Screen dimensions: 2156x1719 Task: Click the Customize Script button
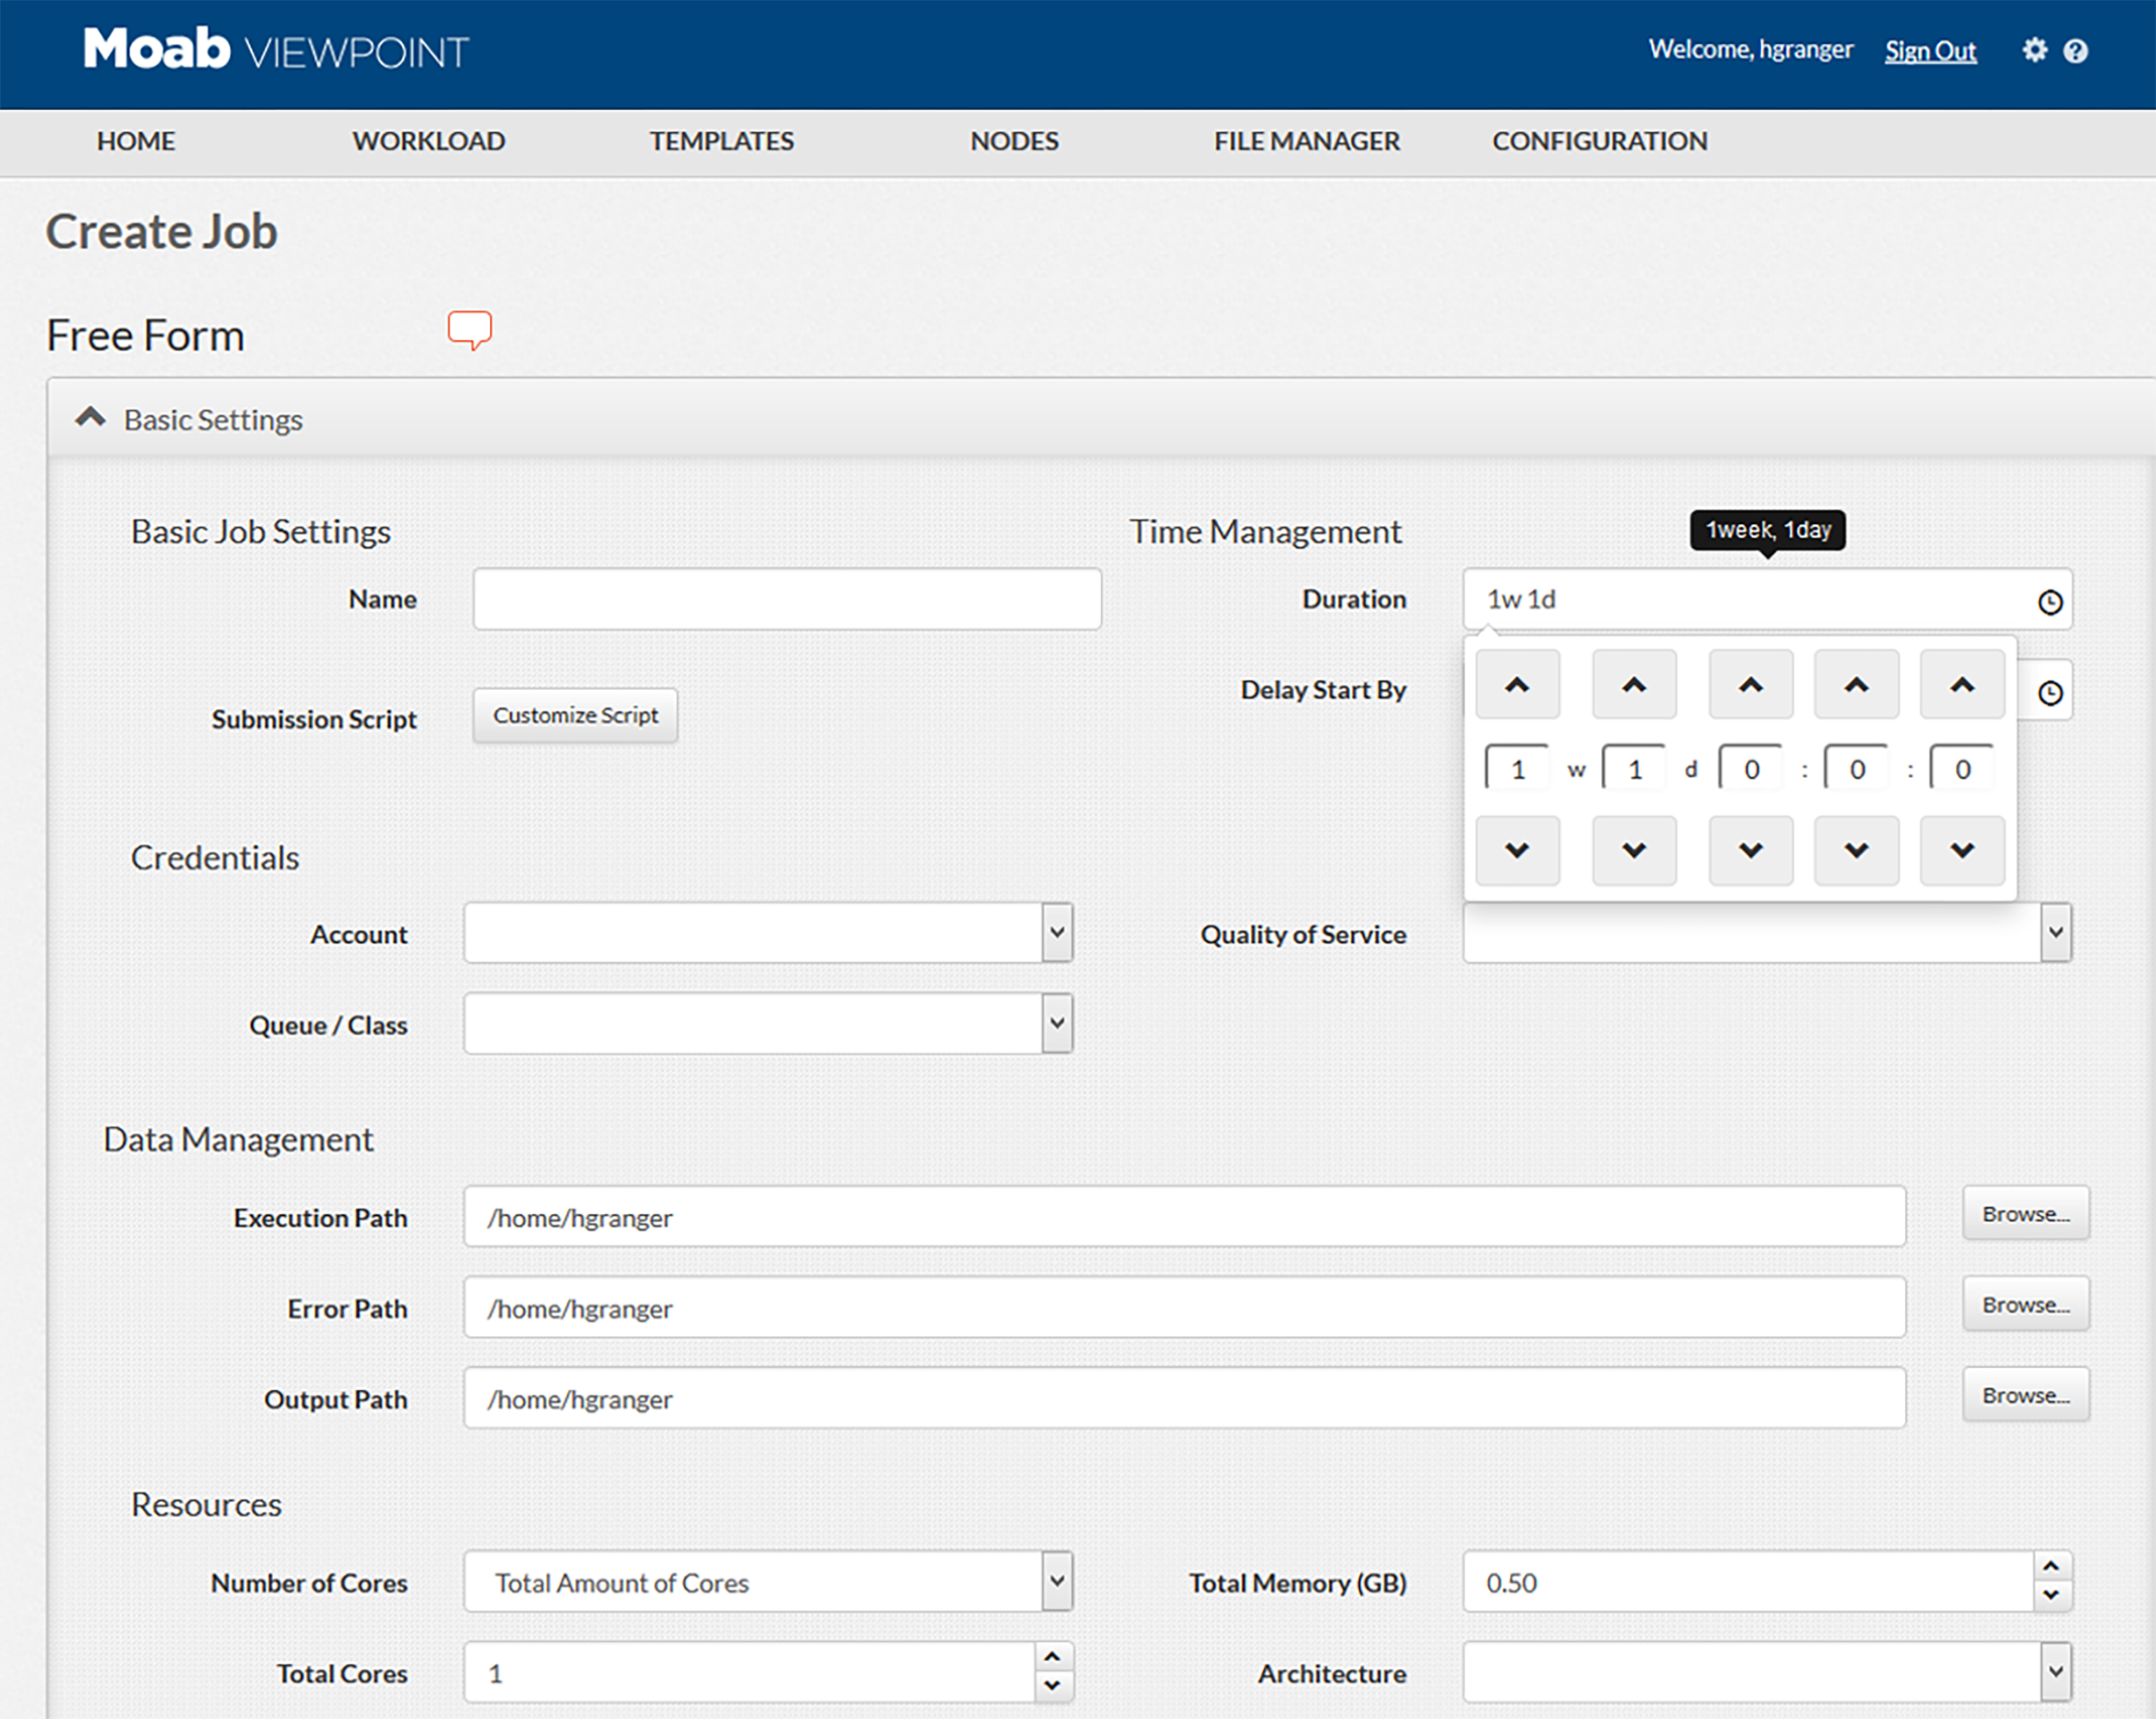pos(575,715)
